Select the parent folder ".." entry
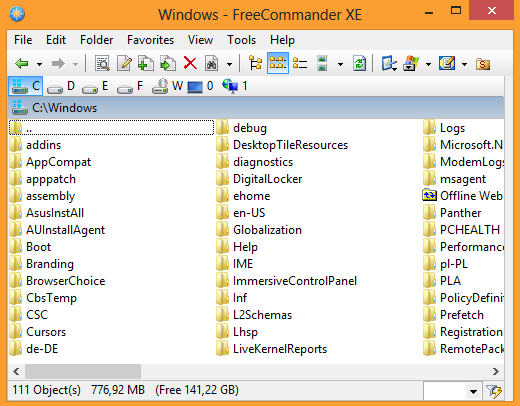The height and width of the screenshot is (406, 520). point(111,128)
